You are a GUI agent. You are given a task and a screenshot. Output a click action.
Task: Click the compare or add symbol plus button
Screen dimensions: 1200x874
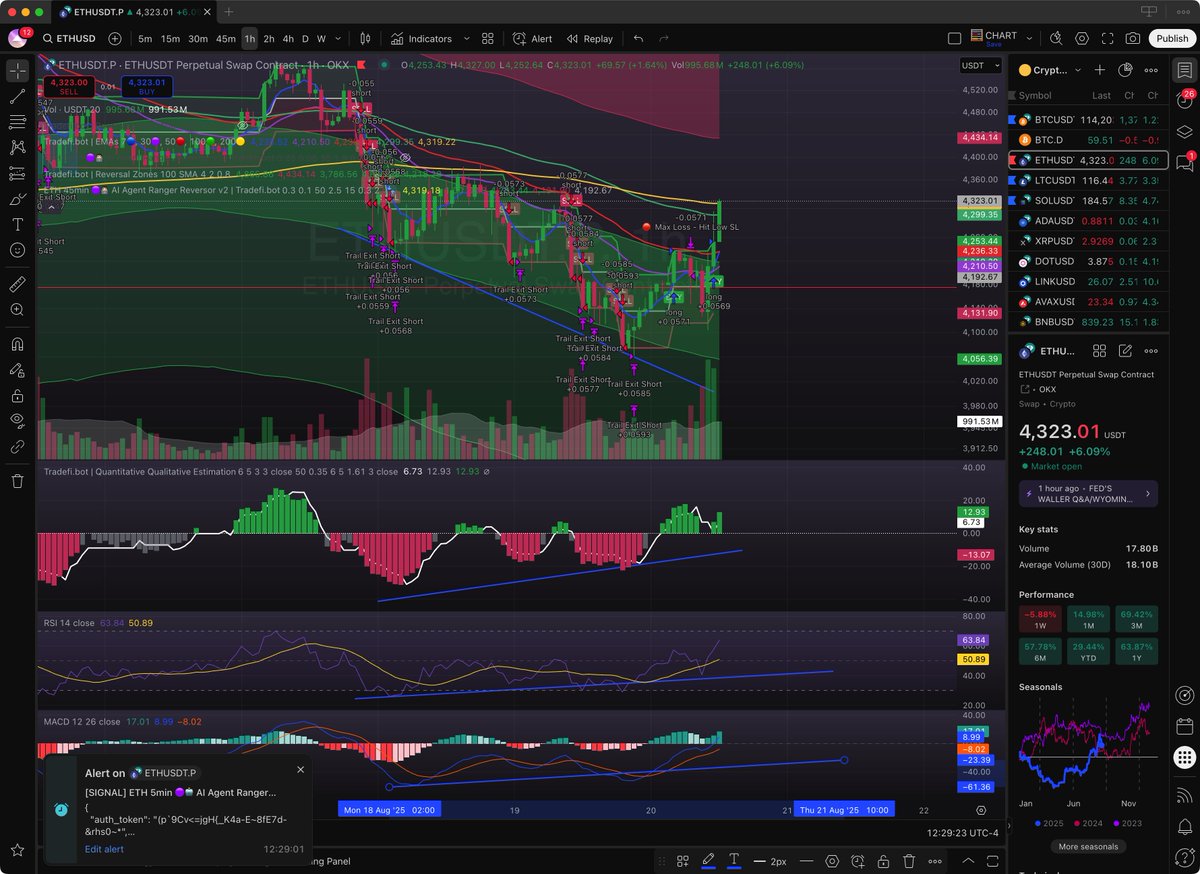pos(115,39)
